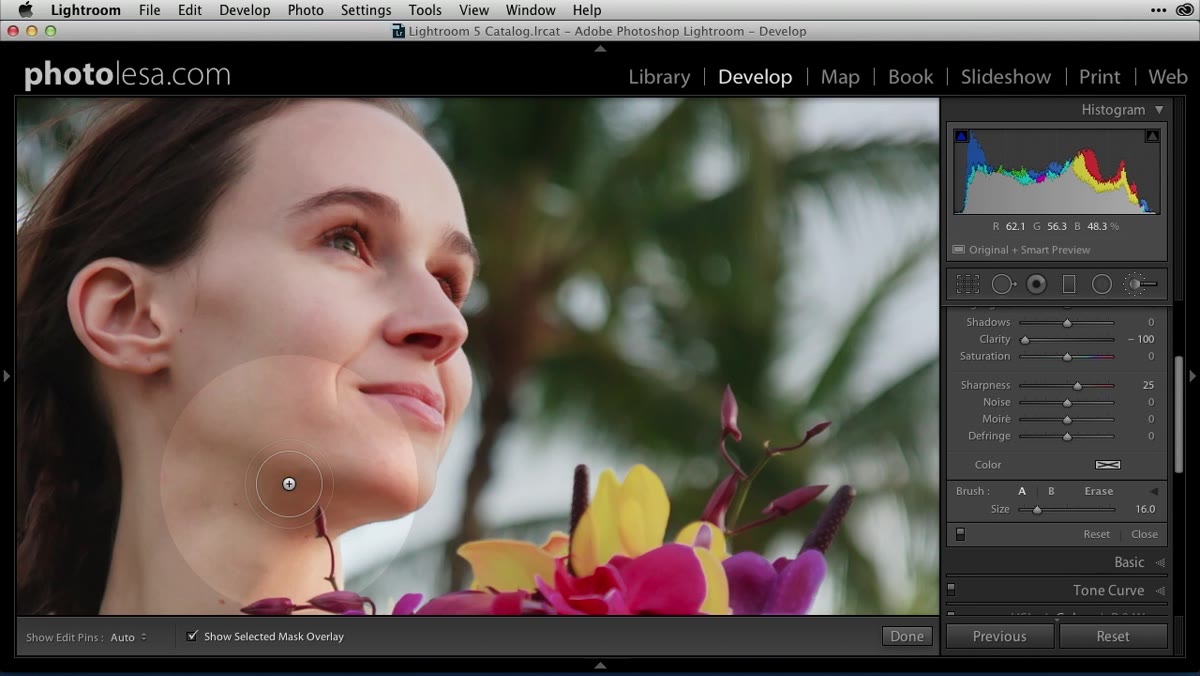Click the Shadows slider handle
The height and width of the screenshot is (676, 1200).
click(x=1067, y=323)
